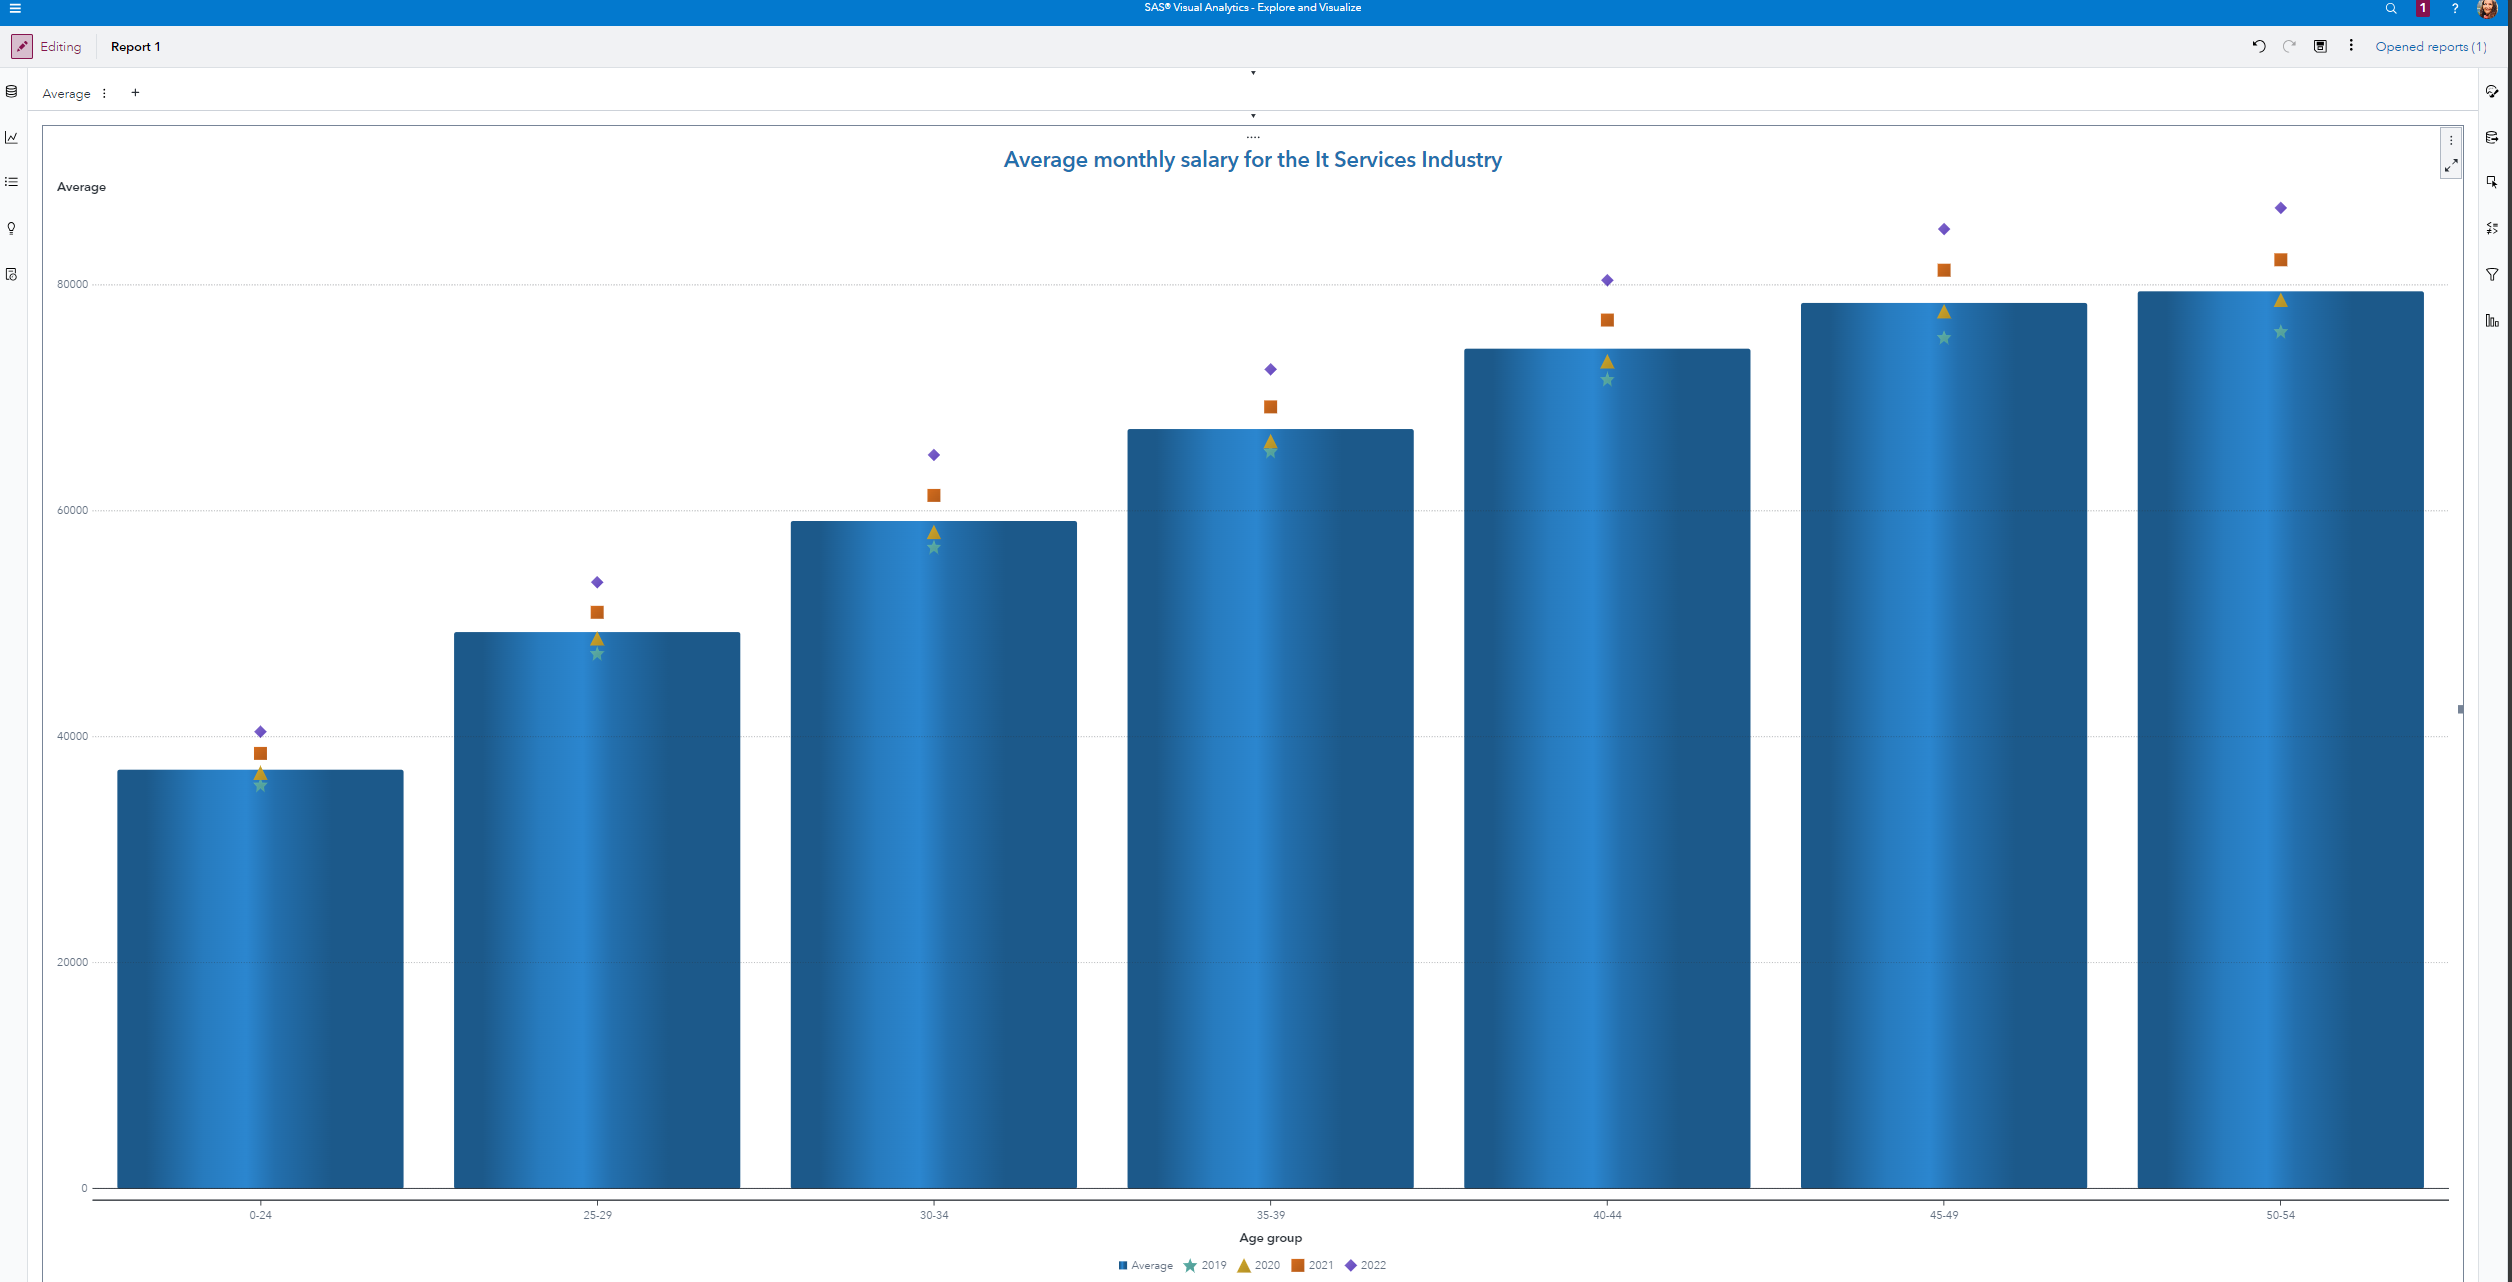
Task: Open the Outline pane list icon
Action: 12,182
